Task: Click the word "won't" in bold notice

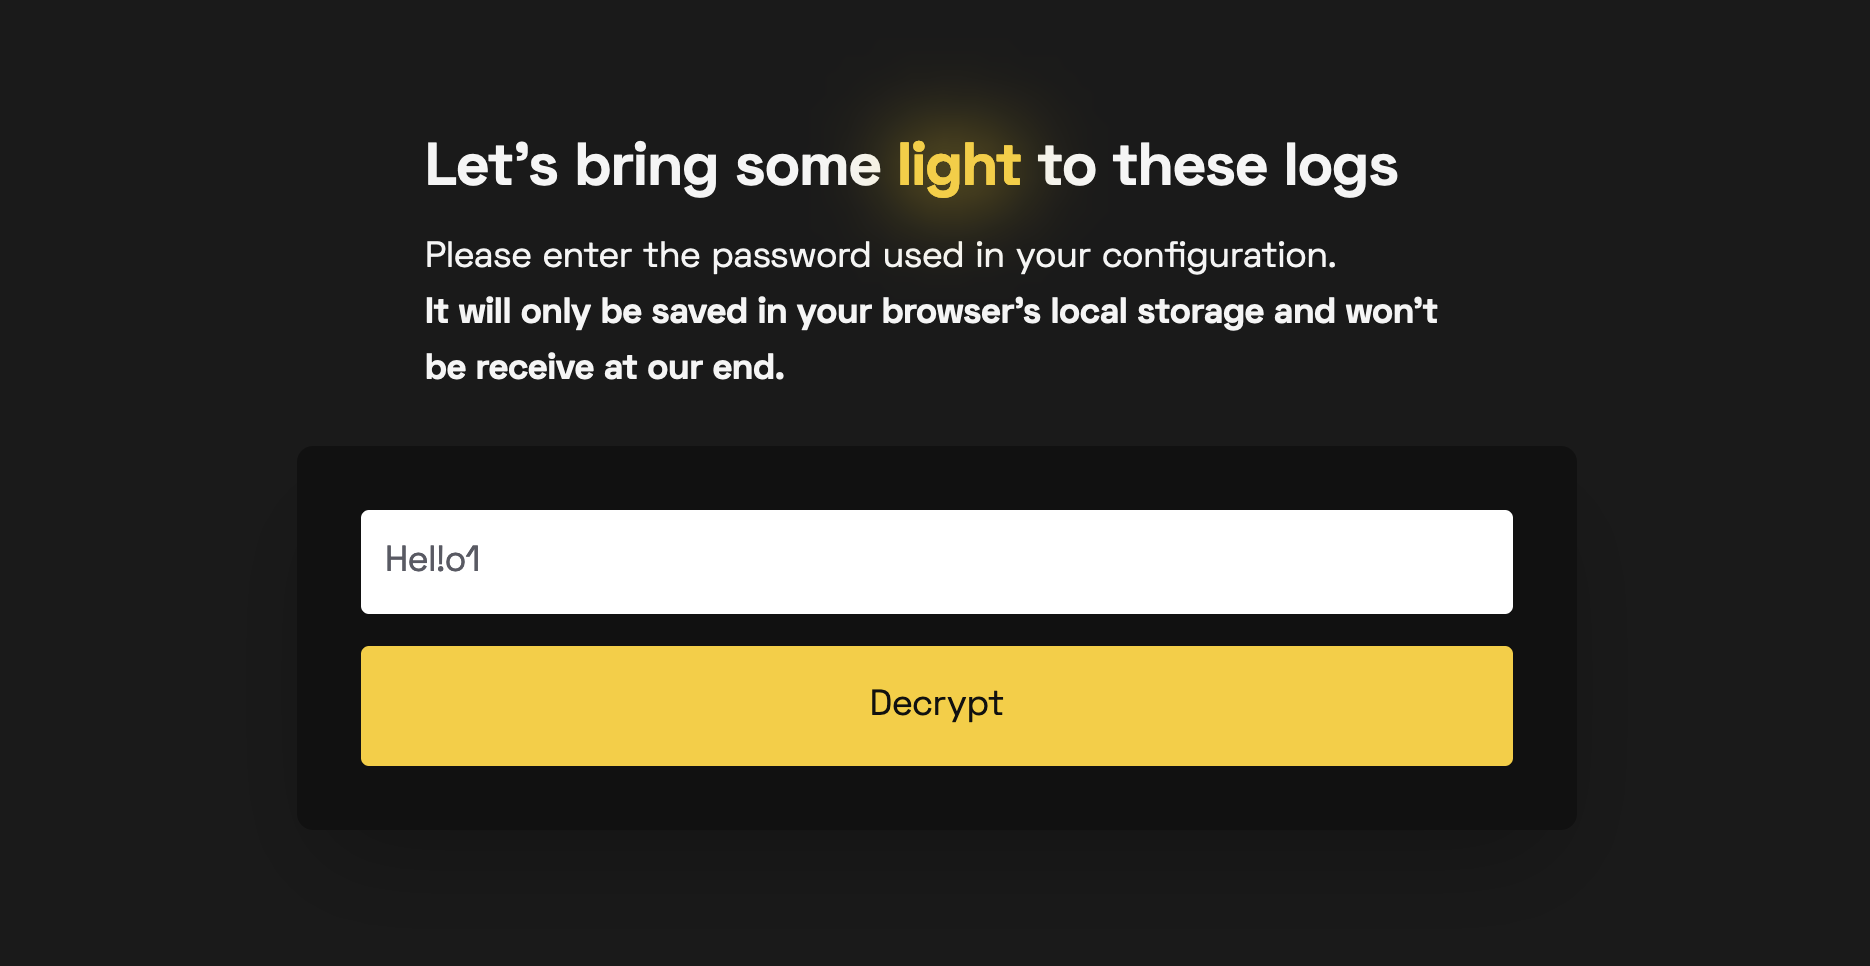Action: coord(1391,312)
